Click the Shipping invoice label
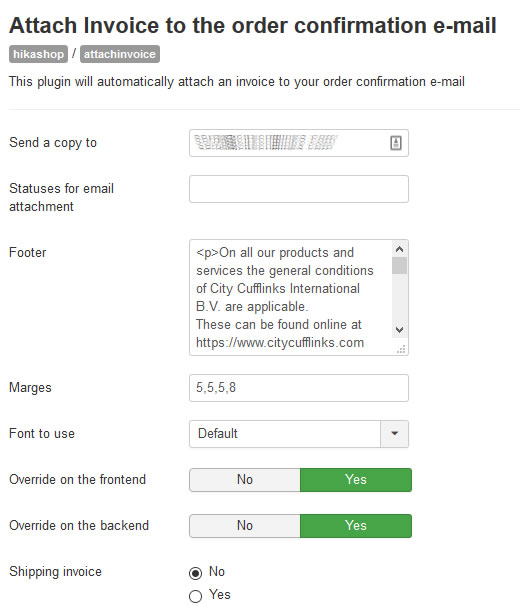 click(55, 572)
